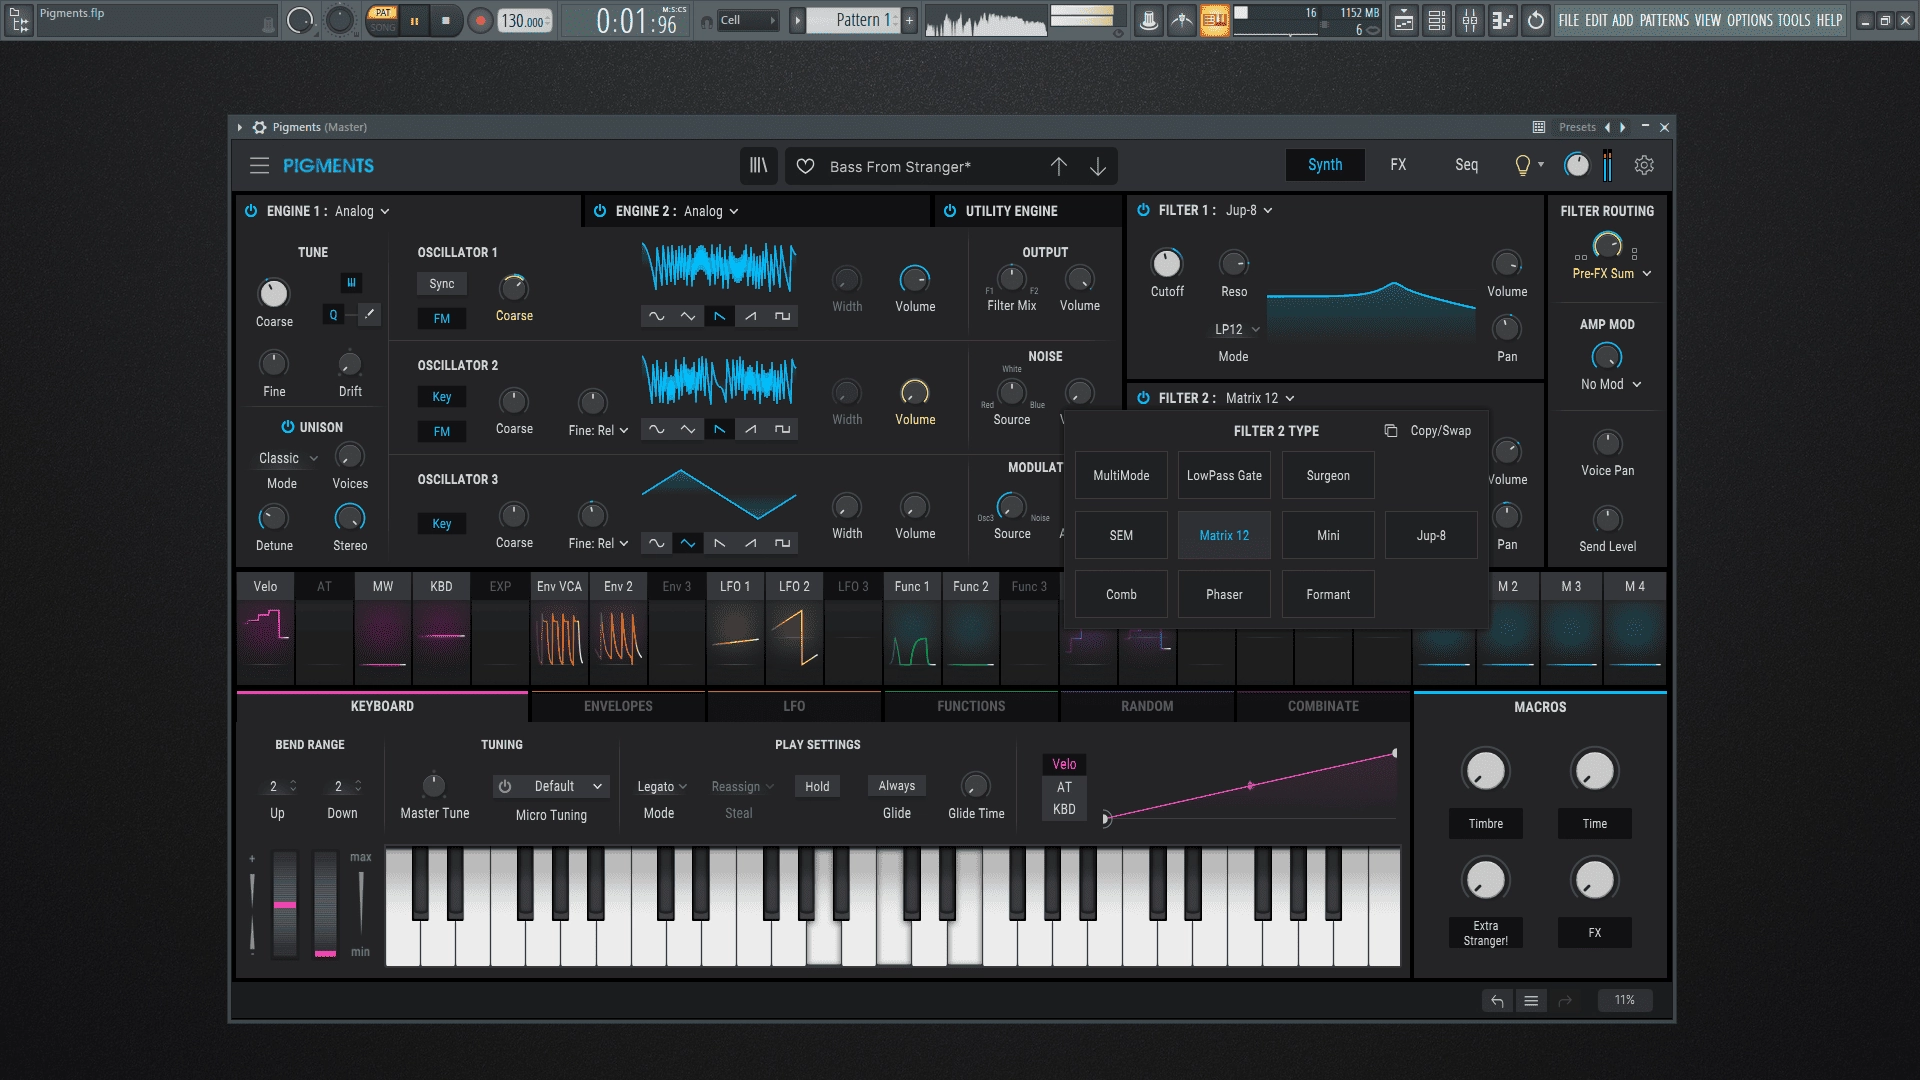
Task: Toggle Filter 1 power button
Action: pyautogui.click(x=1143, y=210)
